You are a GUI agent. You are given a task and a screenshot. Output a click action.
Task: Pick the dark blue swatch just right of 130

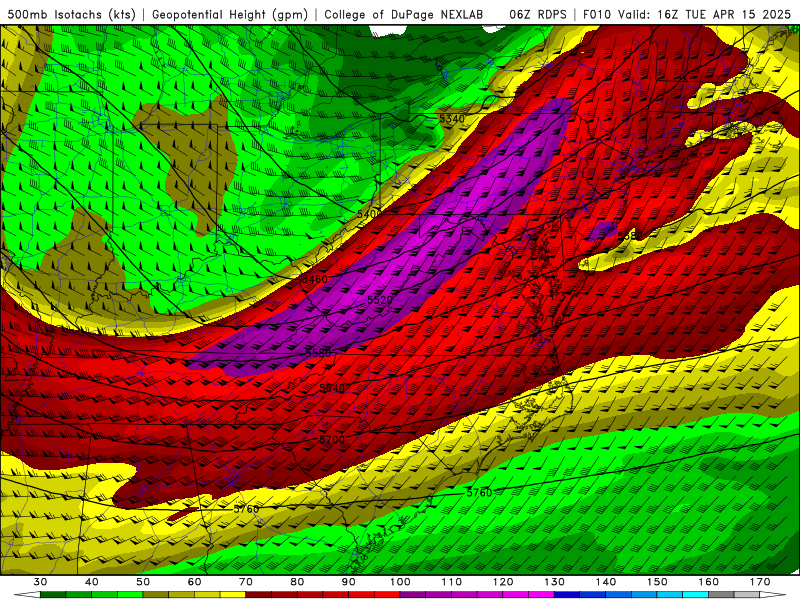567,595
